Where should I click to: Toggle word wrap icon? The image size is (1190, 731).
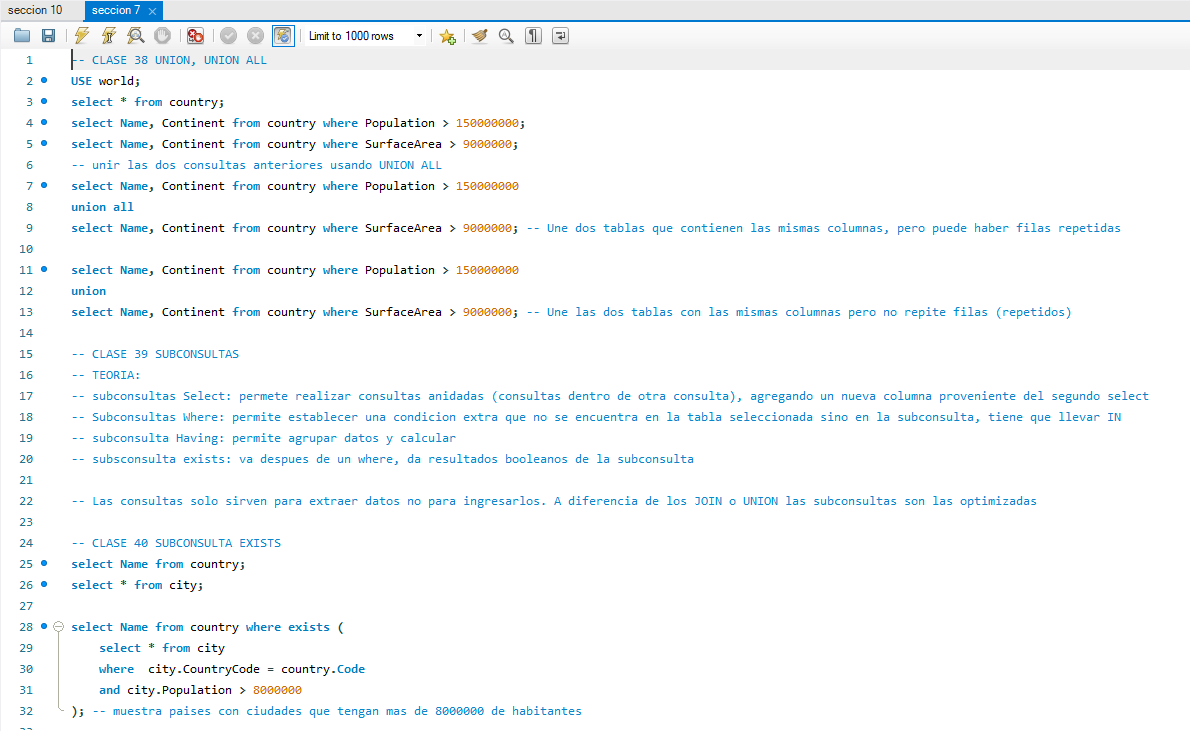(560, 36)
